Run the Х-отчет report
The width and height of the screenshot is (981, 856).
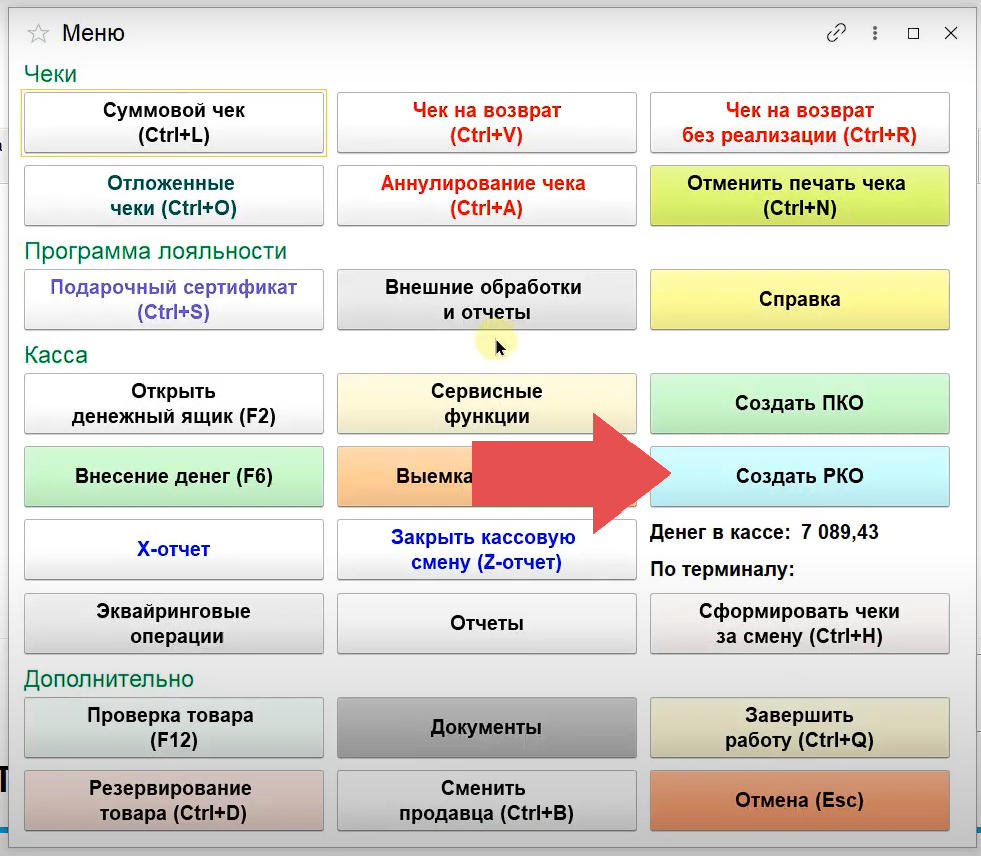click(x=174, y=550)
